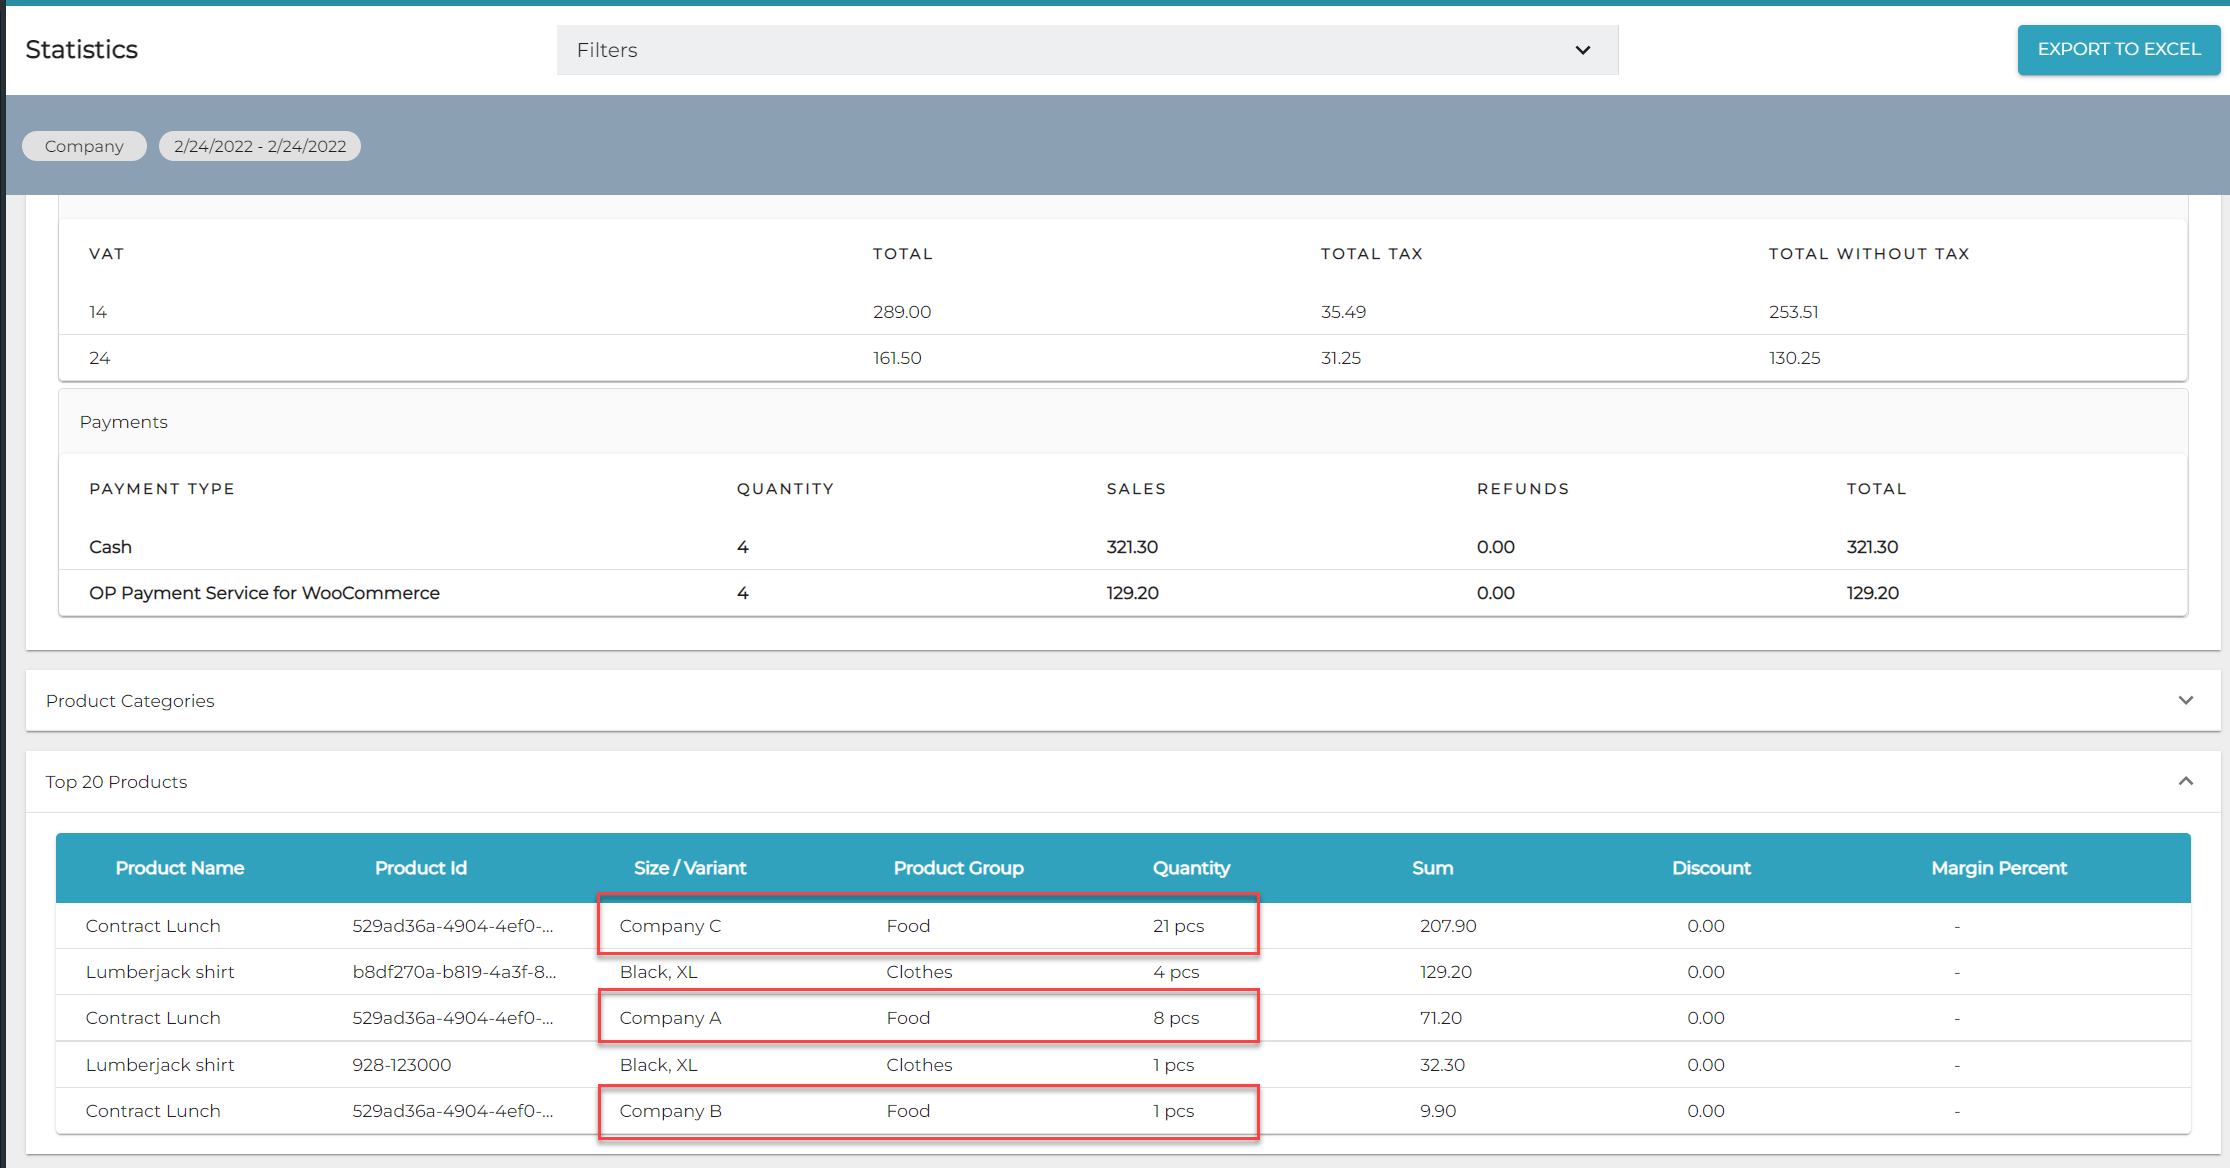Click the Export to Excel button
Screen dimensions: 2230x1168
pyautogui.click(x=2118, y=50)
